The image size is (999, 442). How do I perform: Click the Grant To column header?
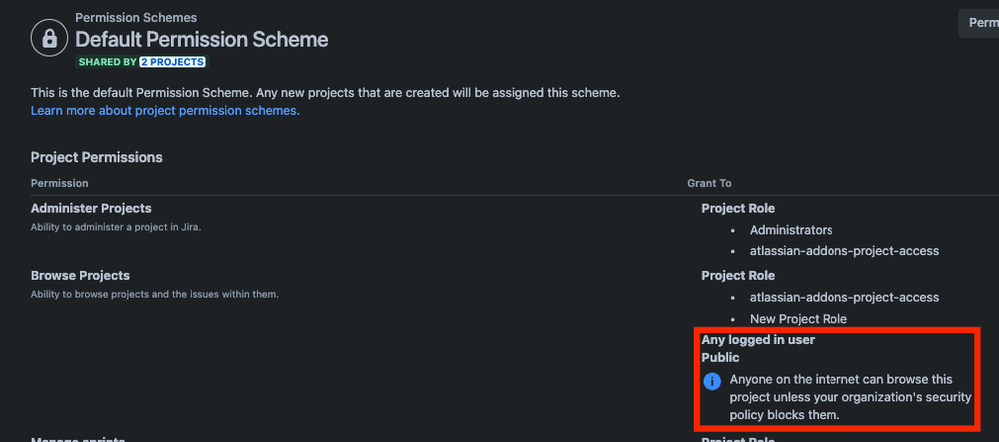[x=709, y=183]
